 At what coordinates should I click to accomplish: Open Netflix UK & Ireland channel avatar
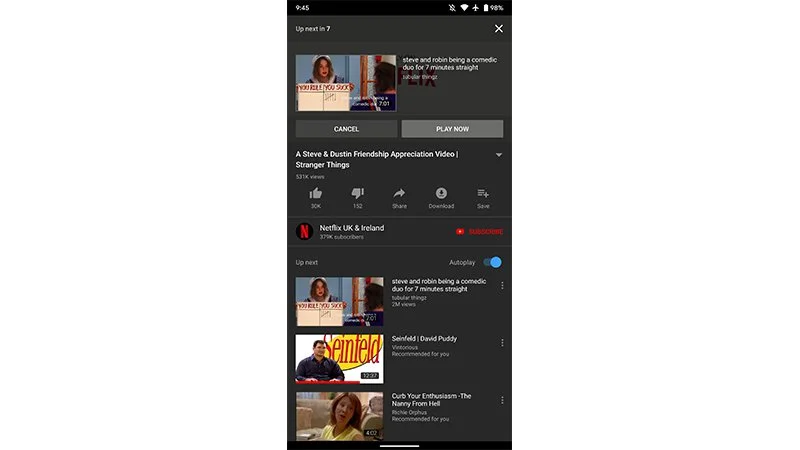click(305, 232)
